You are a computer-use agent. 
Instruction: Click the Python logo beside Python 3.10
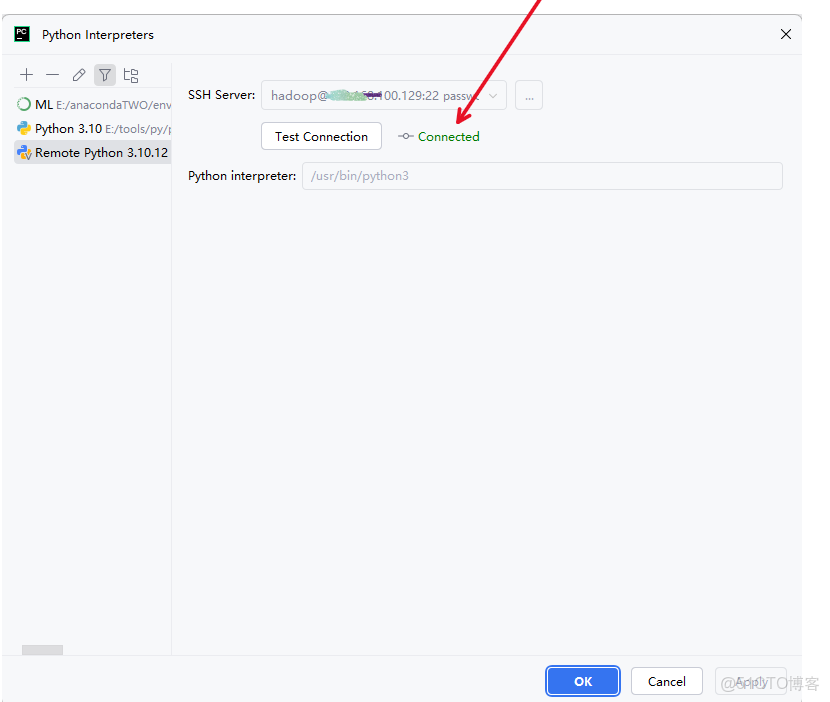click(x=22, y=128)
